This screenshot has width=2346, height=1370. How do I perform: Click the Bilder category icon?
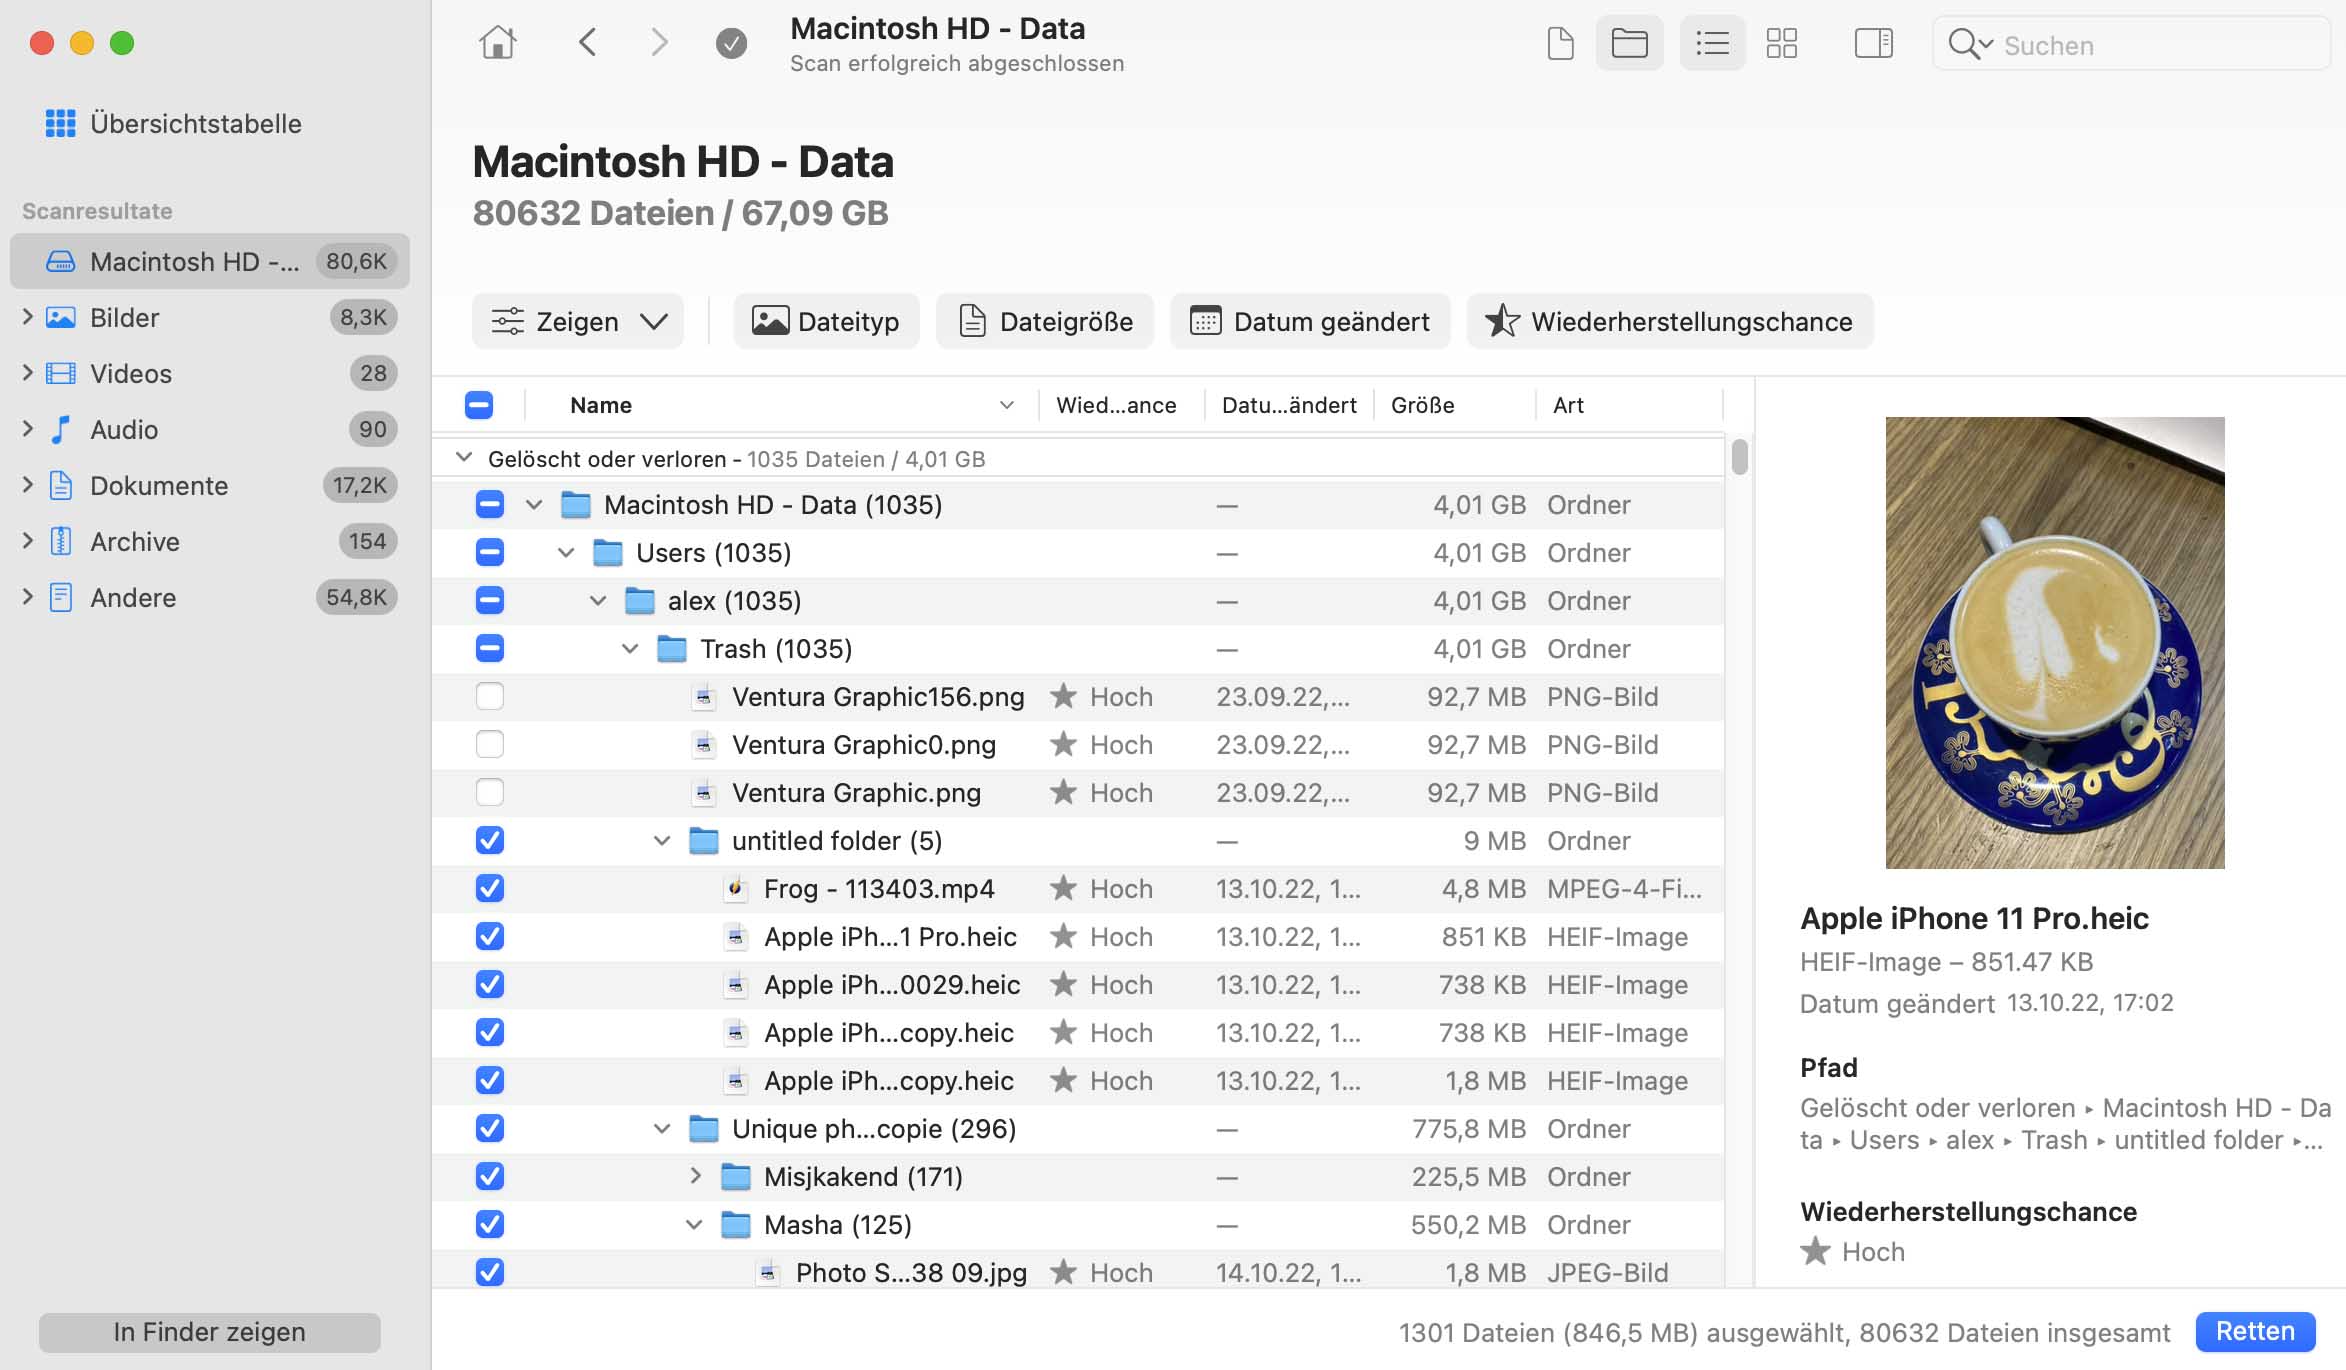[61, 317]
